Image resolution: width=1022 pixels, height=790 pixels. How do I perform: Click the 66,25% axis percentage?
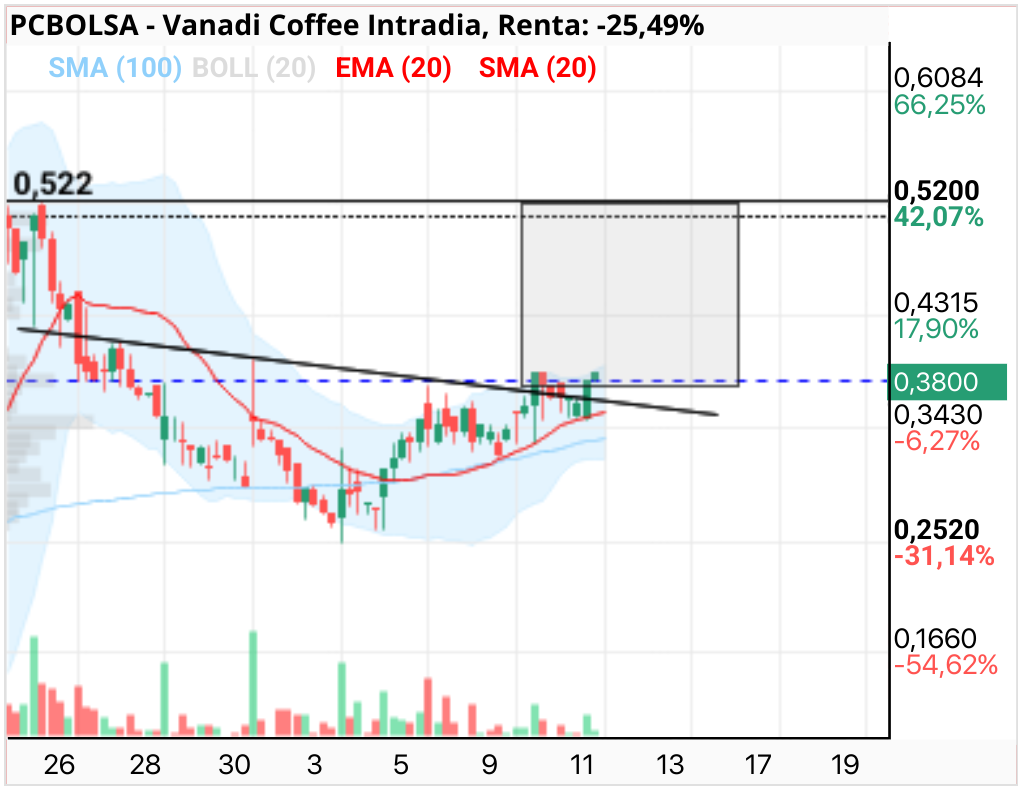(939, 105)
